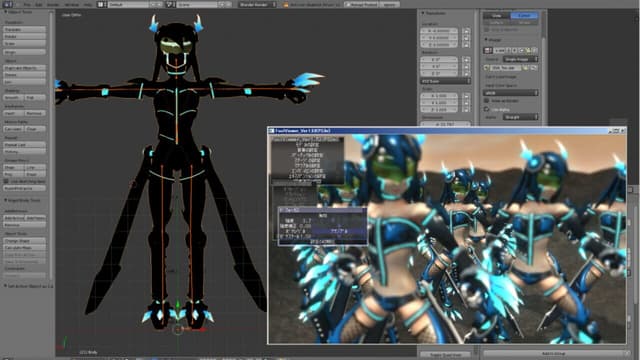This screenshot has height=360, width=640.
Task: Select the highlighted blue tab in right panel
Action: [524, 16]
